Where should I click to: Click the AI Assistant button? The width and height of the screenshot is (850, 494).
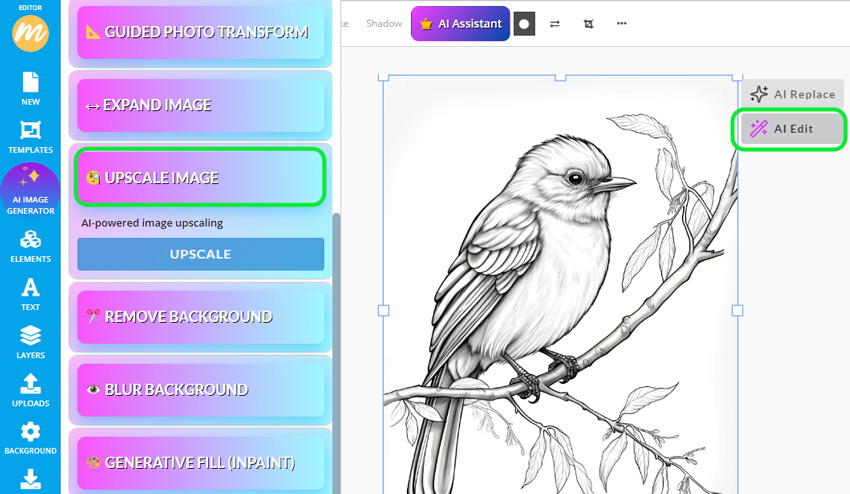coord(460,24)
